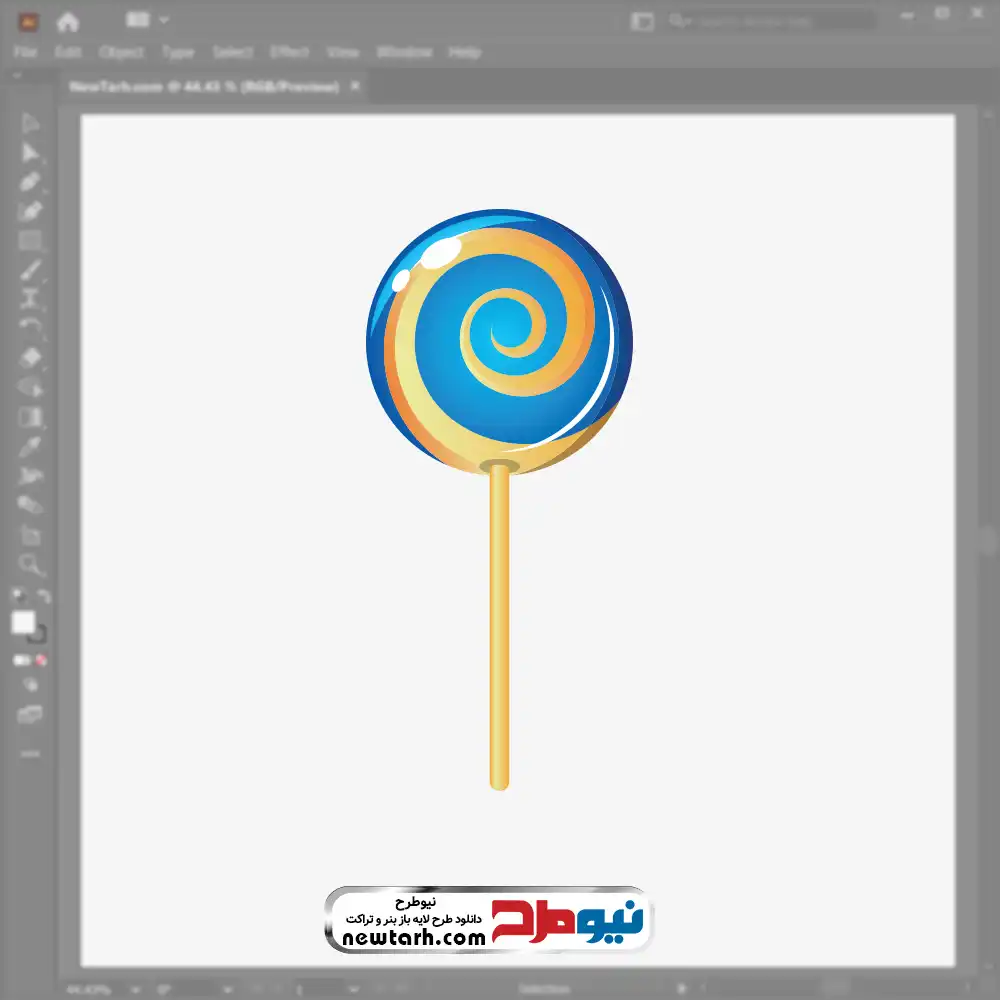1000x1000 pixels.
Task: Go to the Home screen icon
Action: coord(68,21)
